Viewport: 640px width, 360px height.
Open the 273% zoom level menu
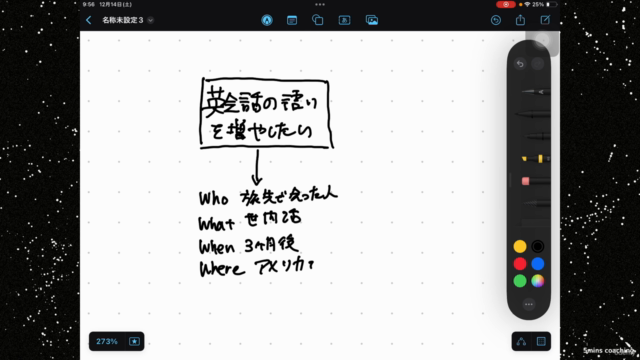point(107,341)
